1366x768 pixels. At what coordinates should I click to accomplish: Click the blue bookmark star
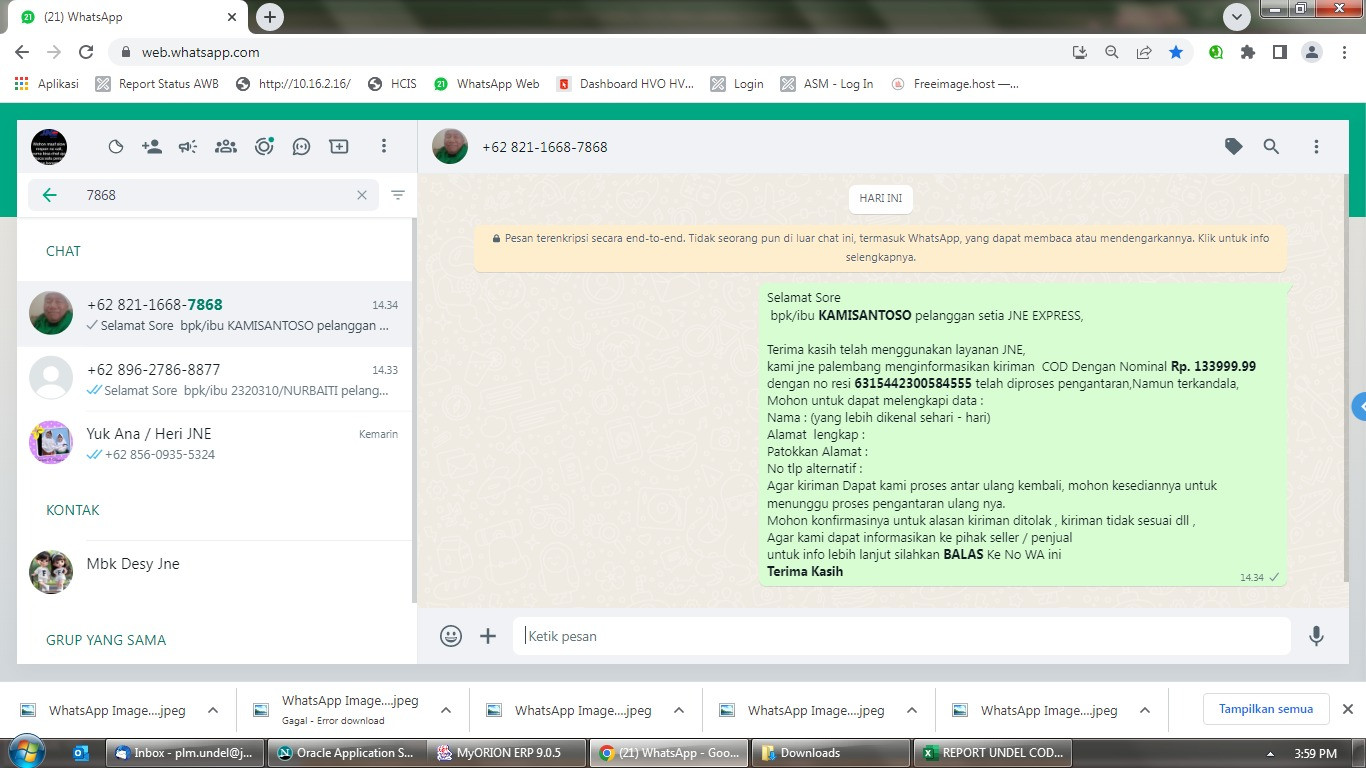point(1176,52)
